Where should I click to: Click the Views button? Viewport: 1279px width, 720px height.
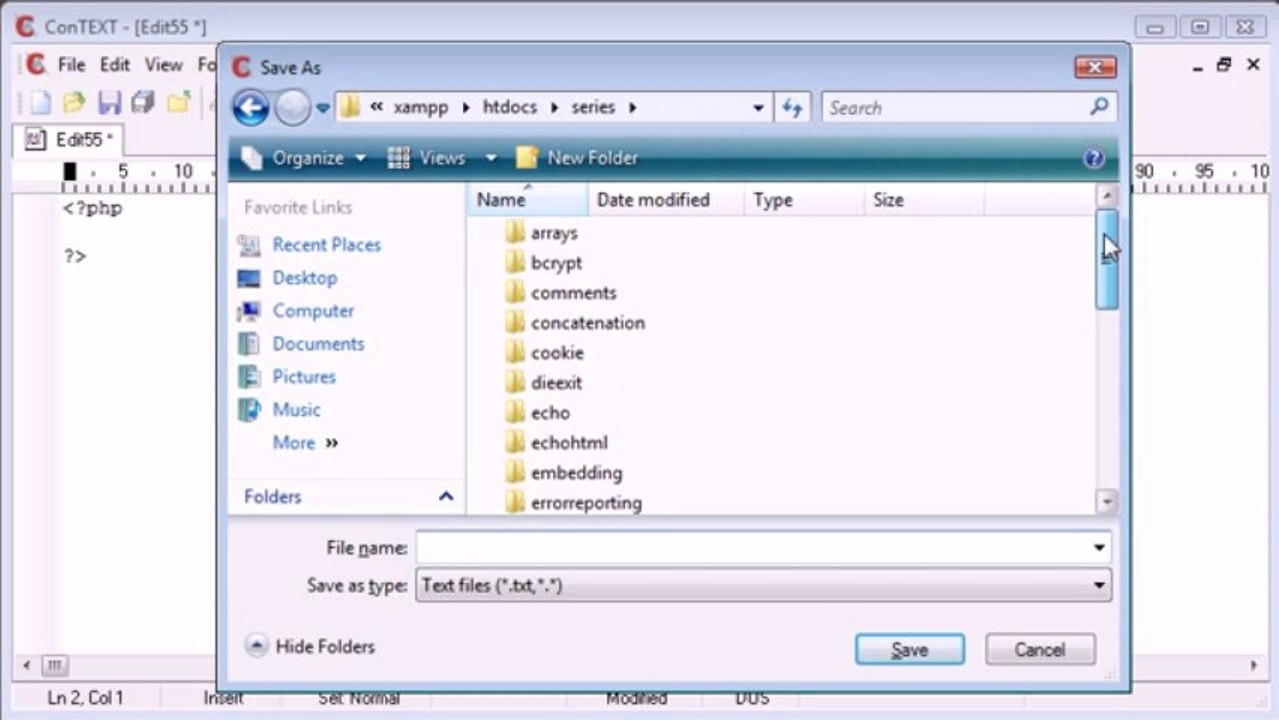point(427,158)
